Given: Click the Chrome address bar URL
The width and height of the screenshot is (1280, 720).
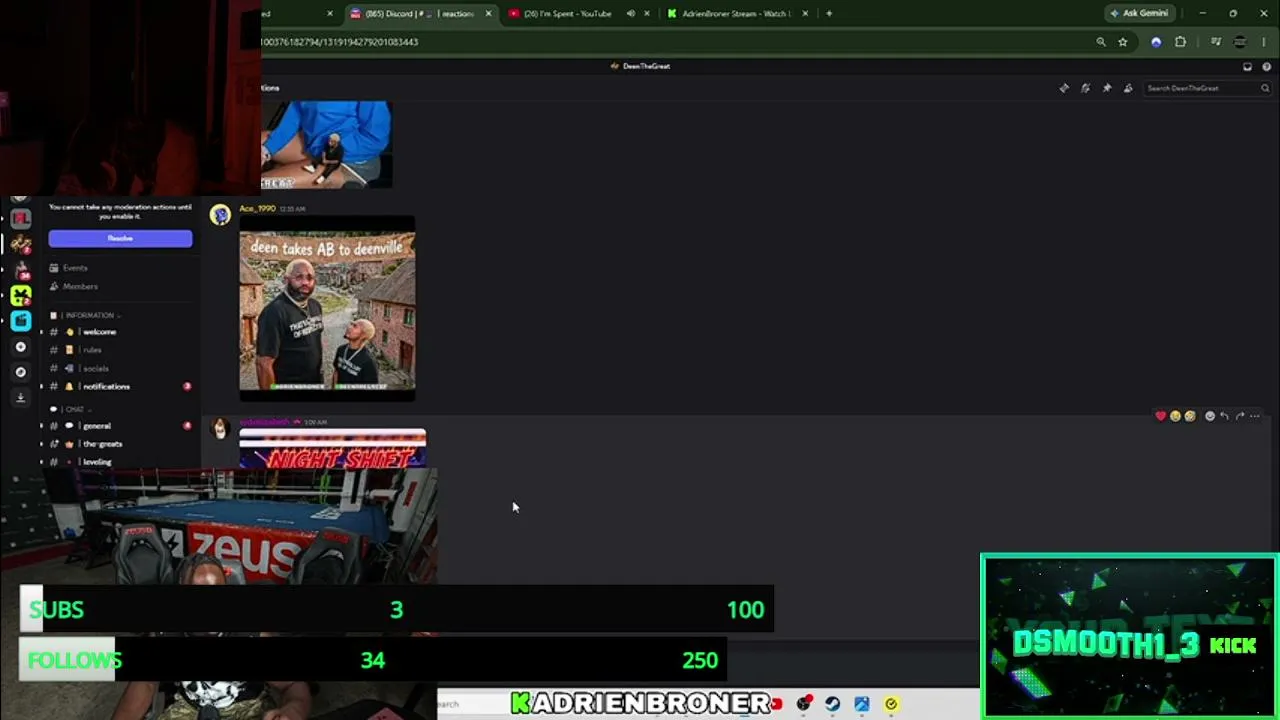Looking at the screenshot, I should (340, 42).
